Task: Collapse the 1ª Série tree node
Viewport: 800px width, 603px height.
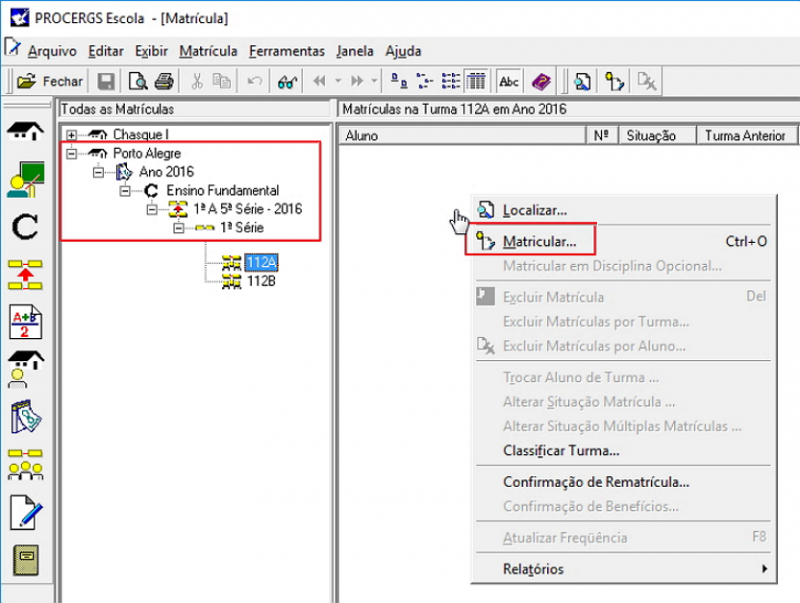Action: click(178, 228)
